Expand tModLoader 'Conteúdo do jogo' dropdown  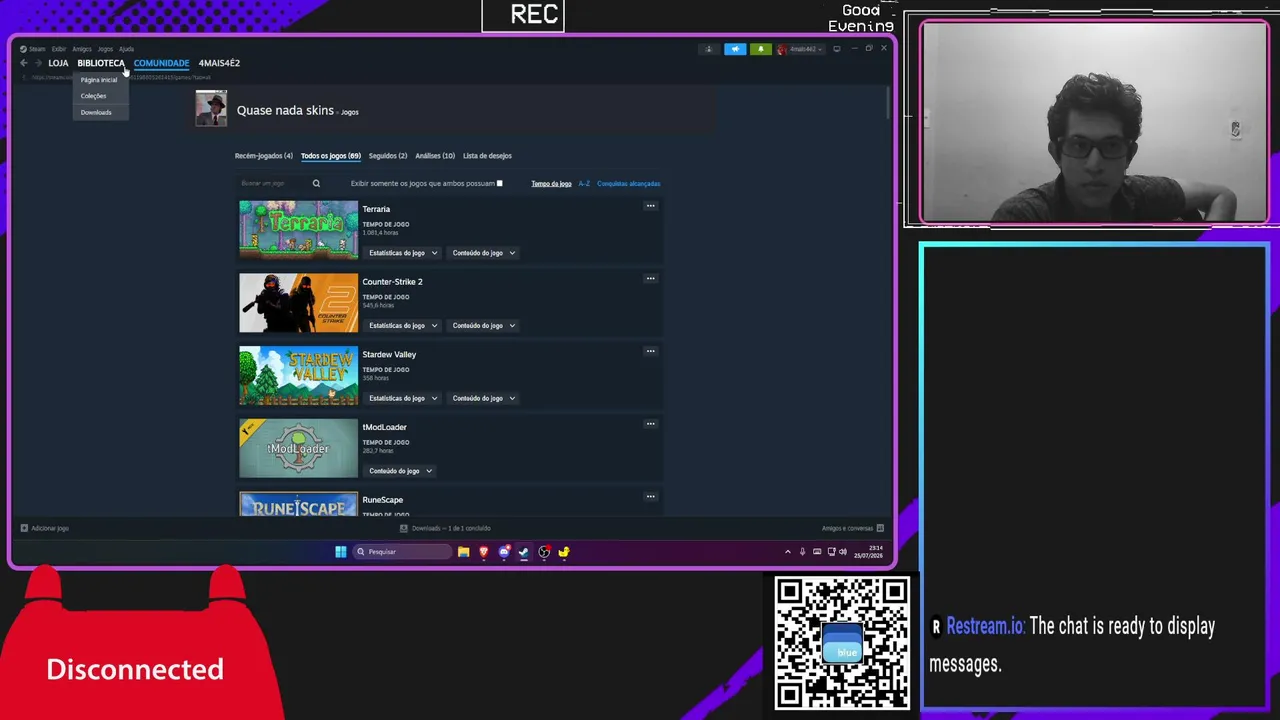[400, 471]
